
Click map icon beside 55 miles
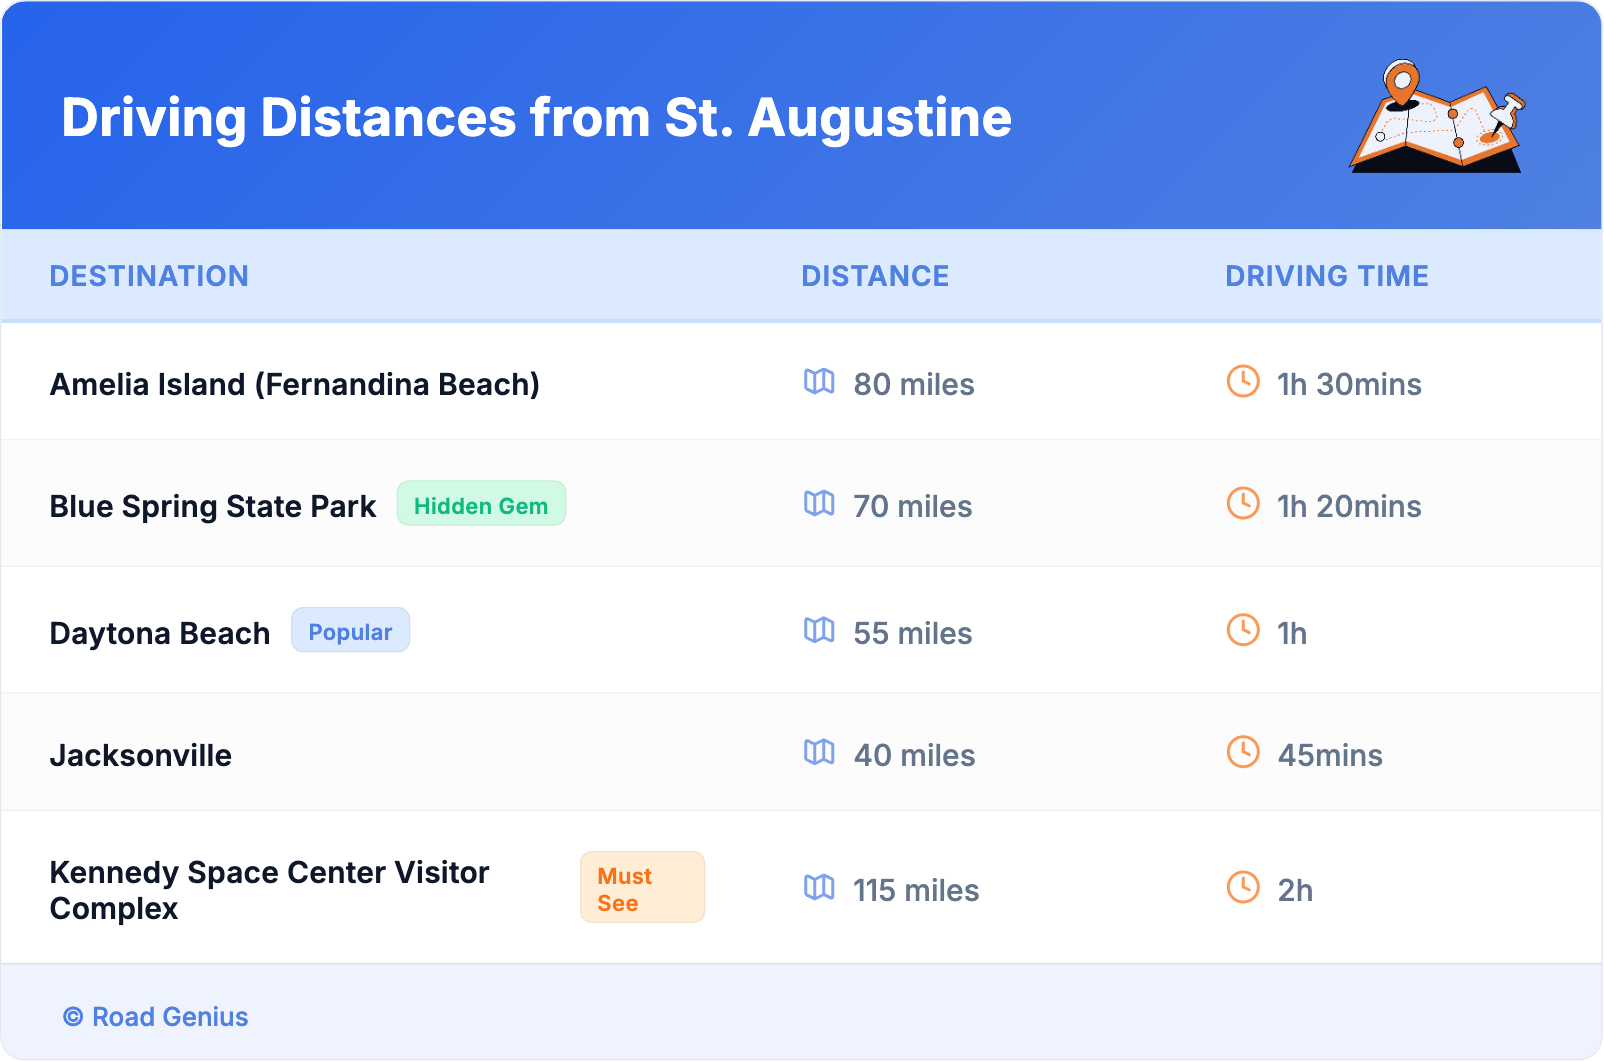(819, 631)
